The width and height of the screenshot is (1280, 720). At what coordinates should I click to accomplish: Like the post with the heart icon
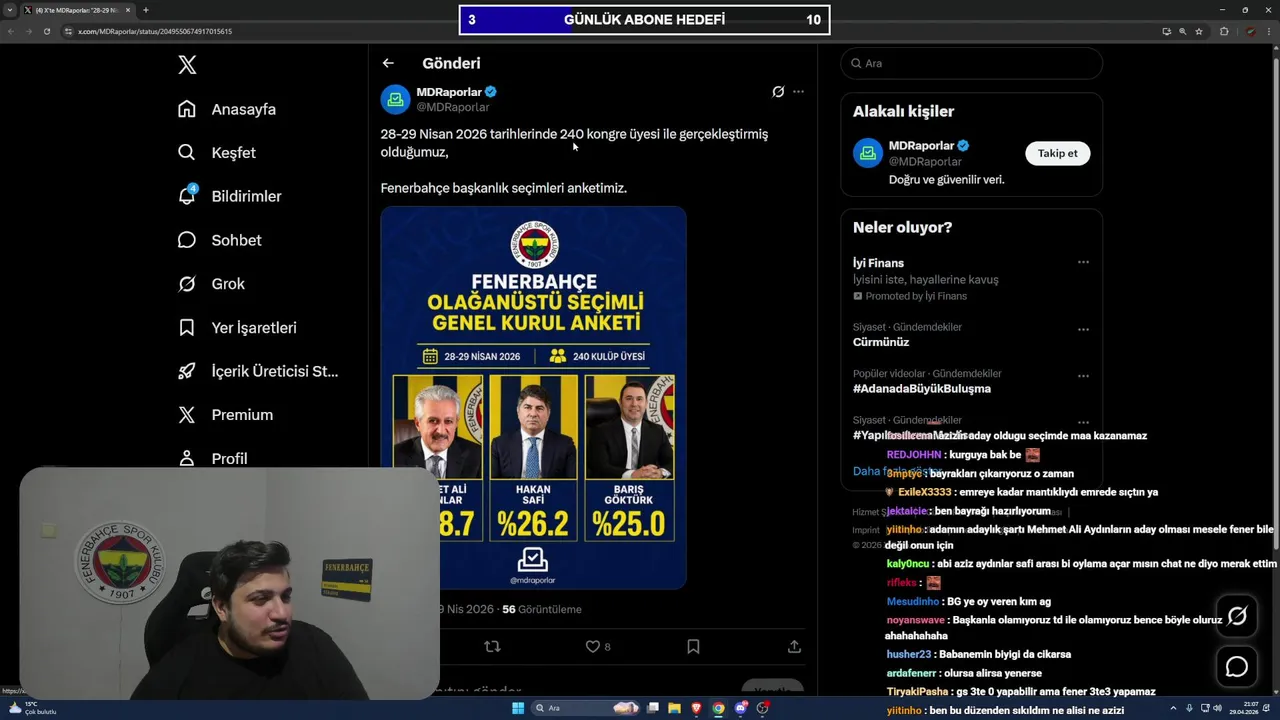tap(592, 647)
